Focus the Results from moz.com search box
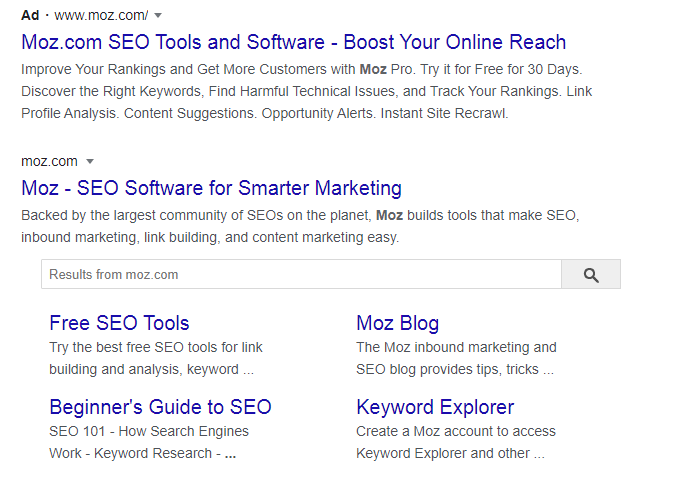The image size is (675, 478). tap(301, 274)
